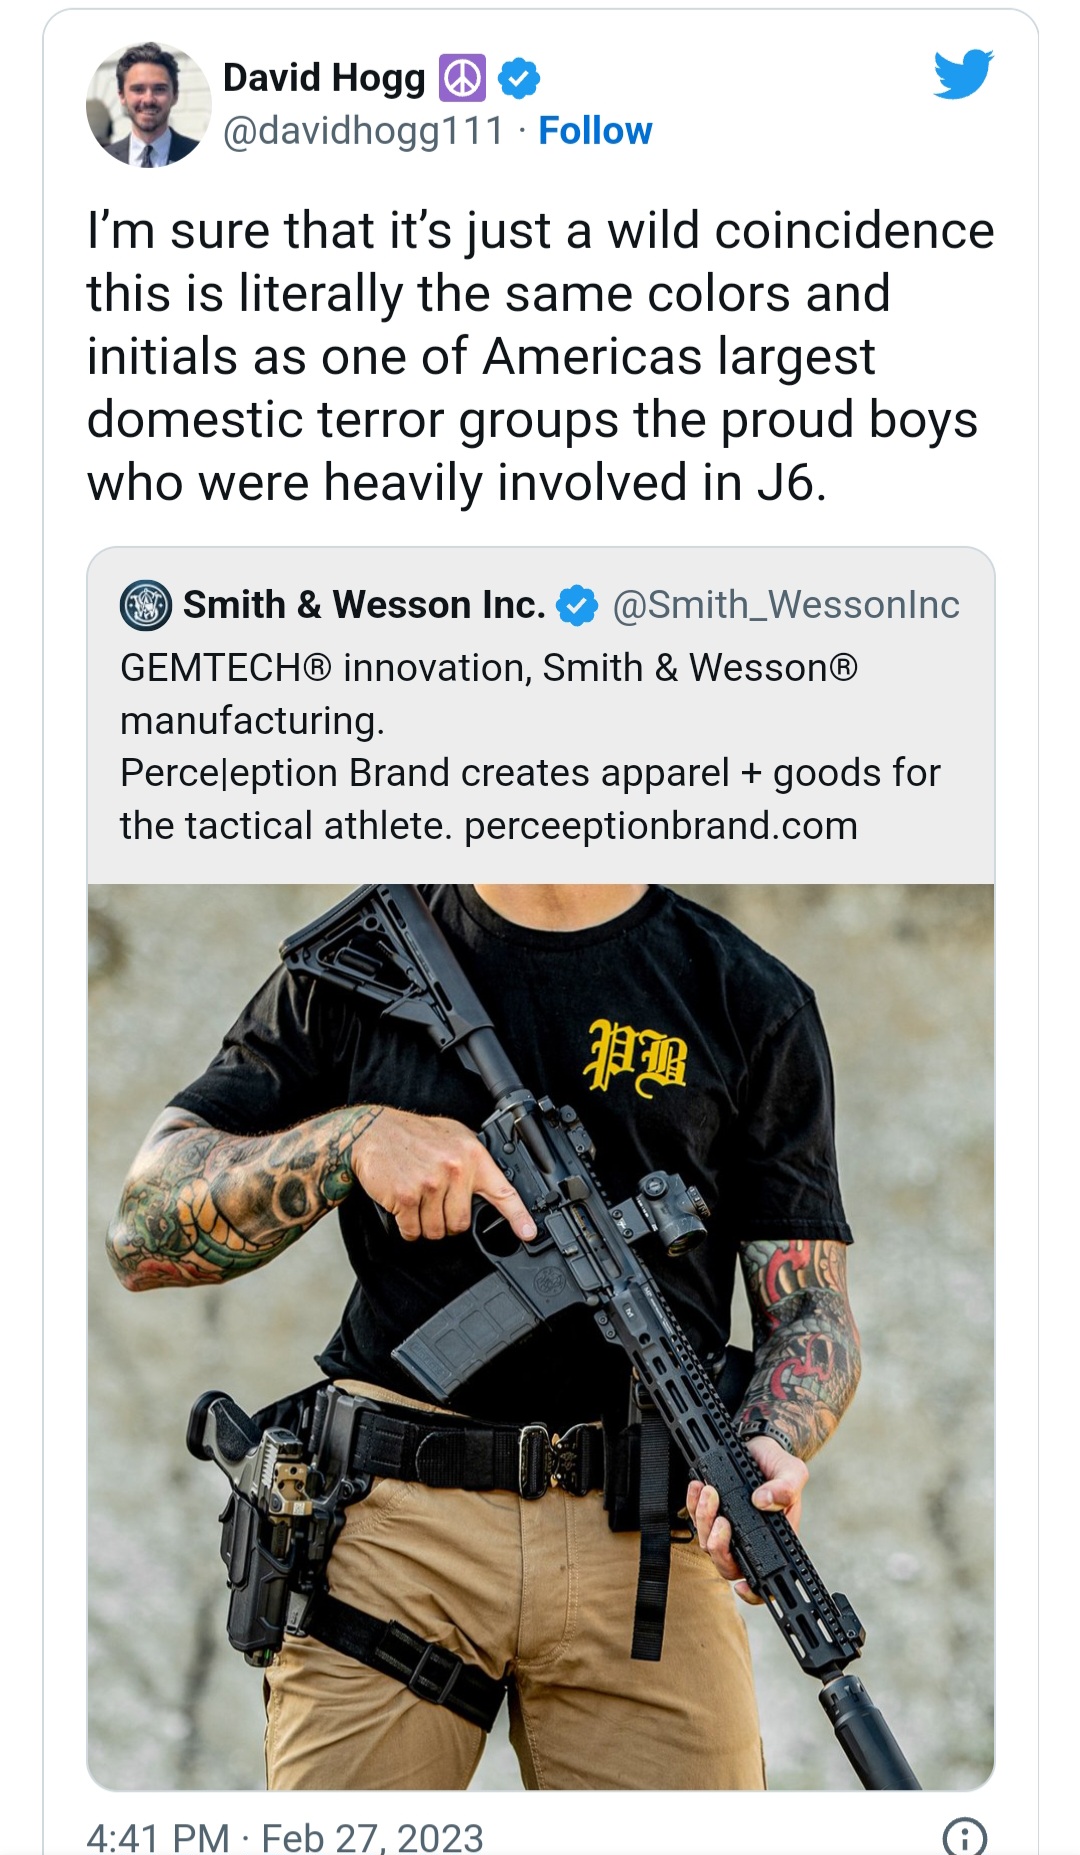Open the perceeptionbrand.com link text
This screenshot has width=1080, height=1855.
pyautogui.click(x=661, y=826)
